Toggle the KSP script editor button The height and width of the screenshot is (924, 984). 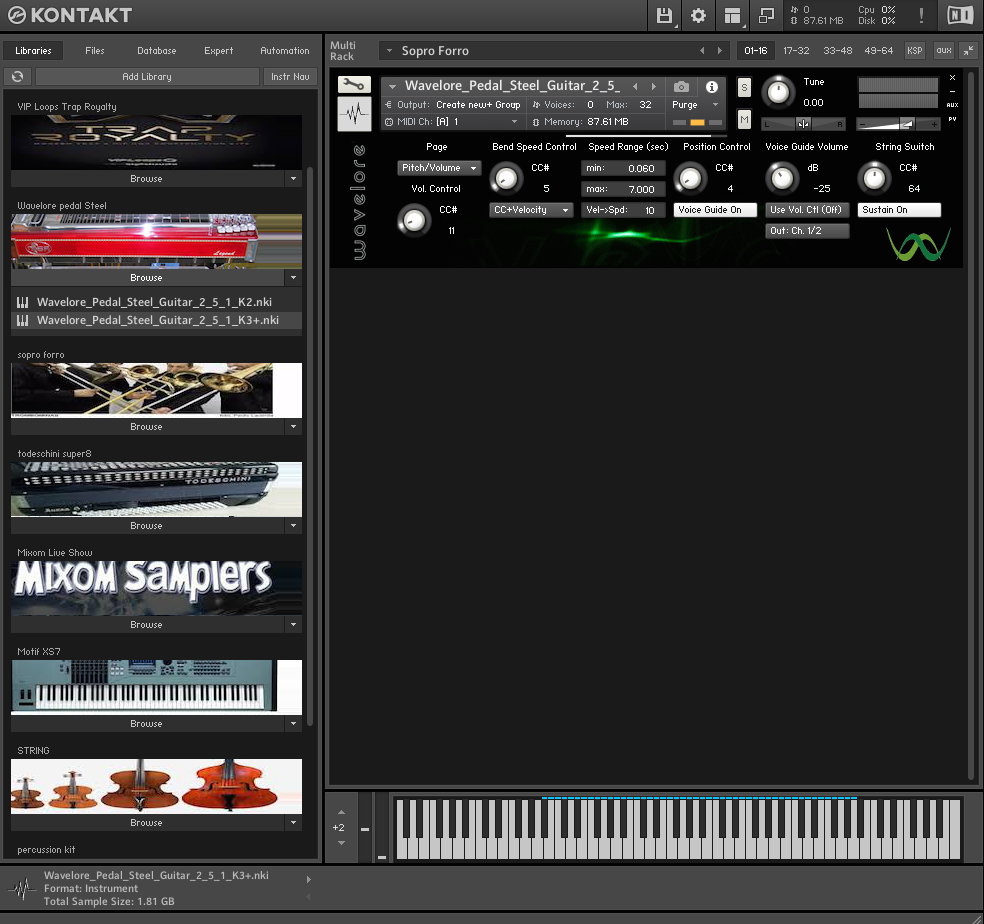(x=914, y=51)
